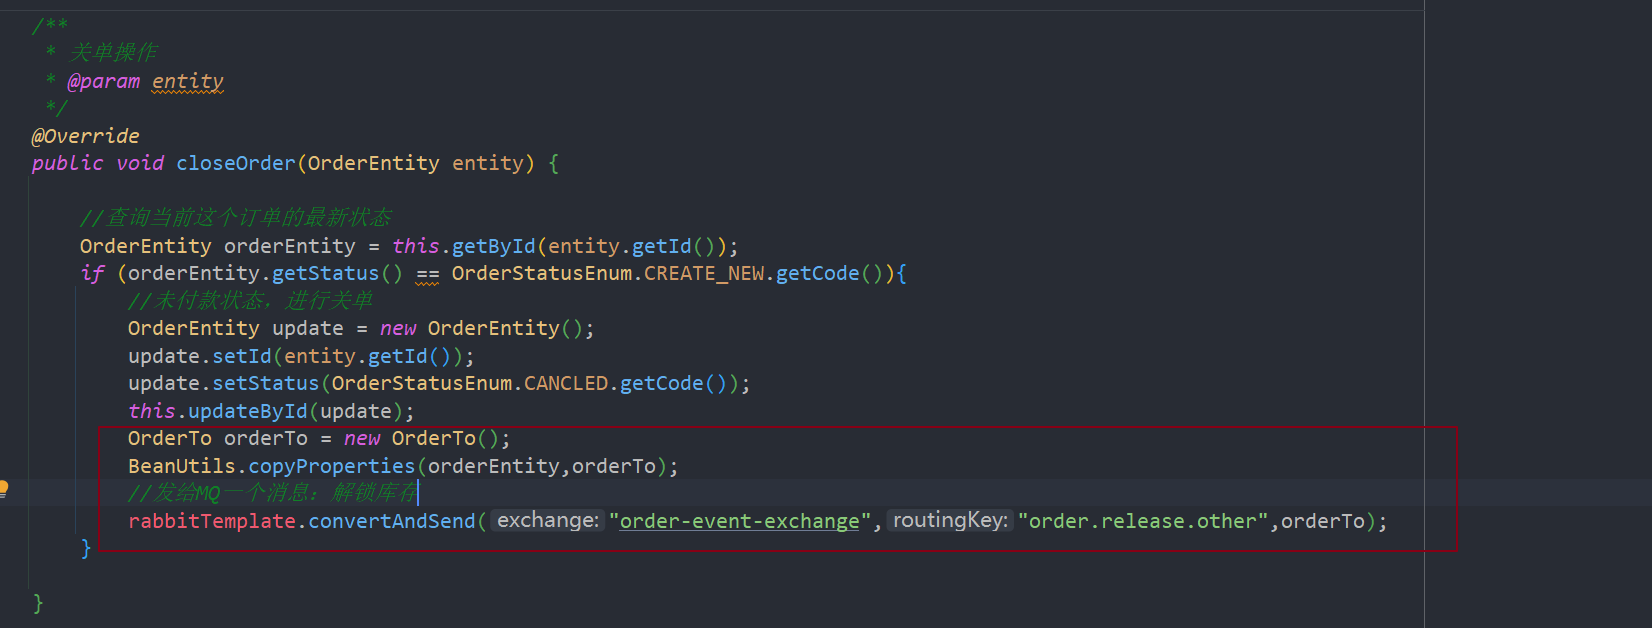Click the copyProperties method call

click(332, 466)
